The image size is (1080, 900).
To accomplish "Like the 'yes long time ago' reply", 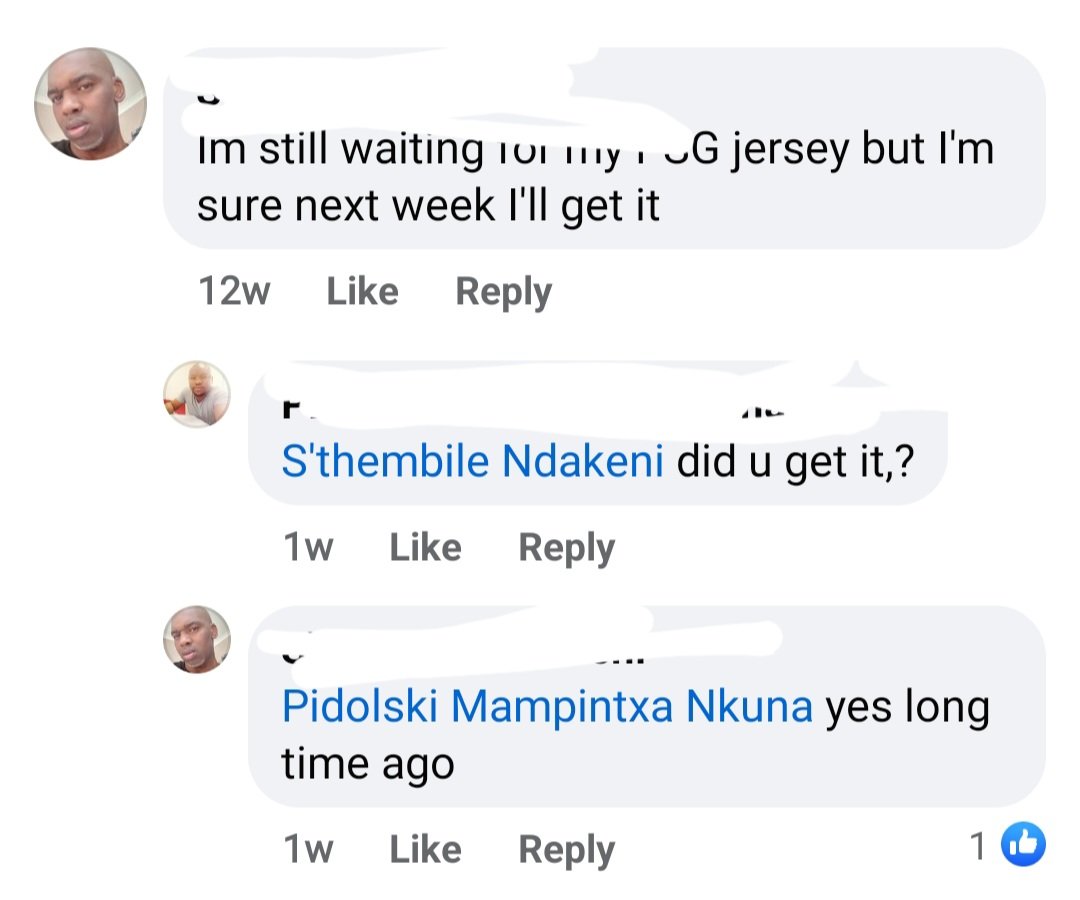I will coord(425,849).
